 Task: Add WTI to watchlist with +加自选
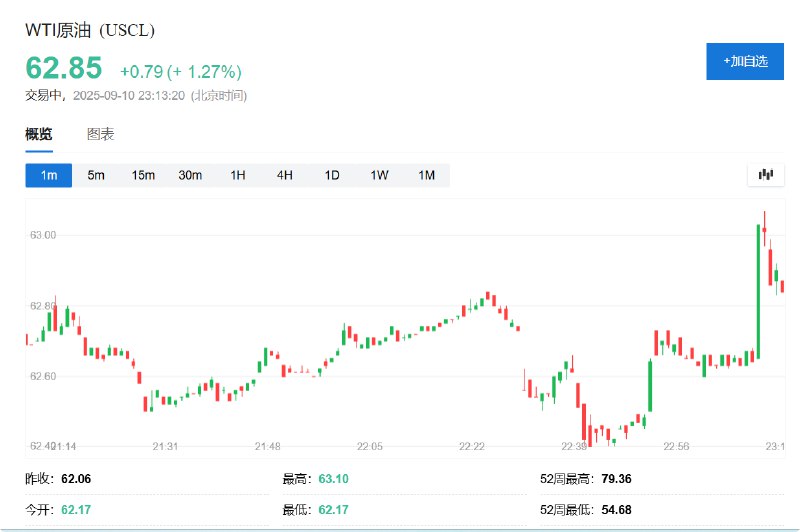click(745, 61)
